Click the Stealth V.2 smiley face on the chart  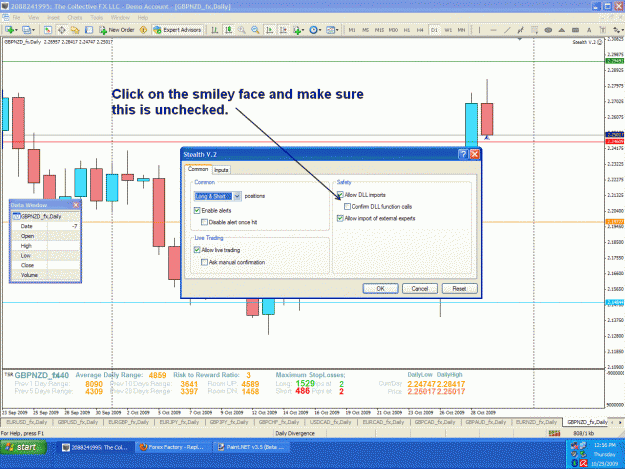pos(600,42)
